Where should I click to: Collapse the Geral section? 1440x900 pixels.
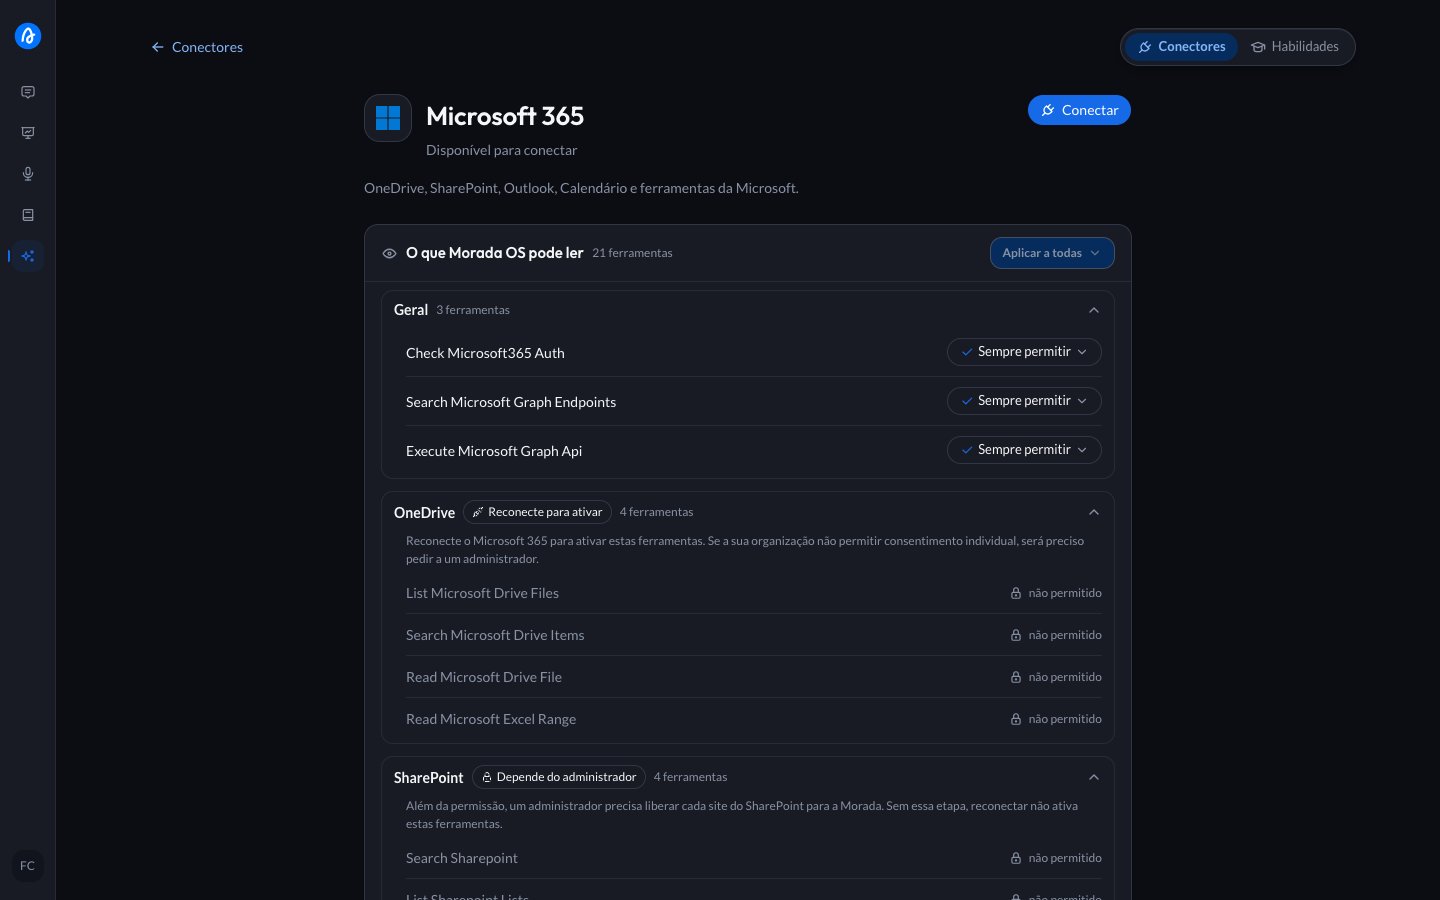tap(1094, 310)
